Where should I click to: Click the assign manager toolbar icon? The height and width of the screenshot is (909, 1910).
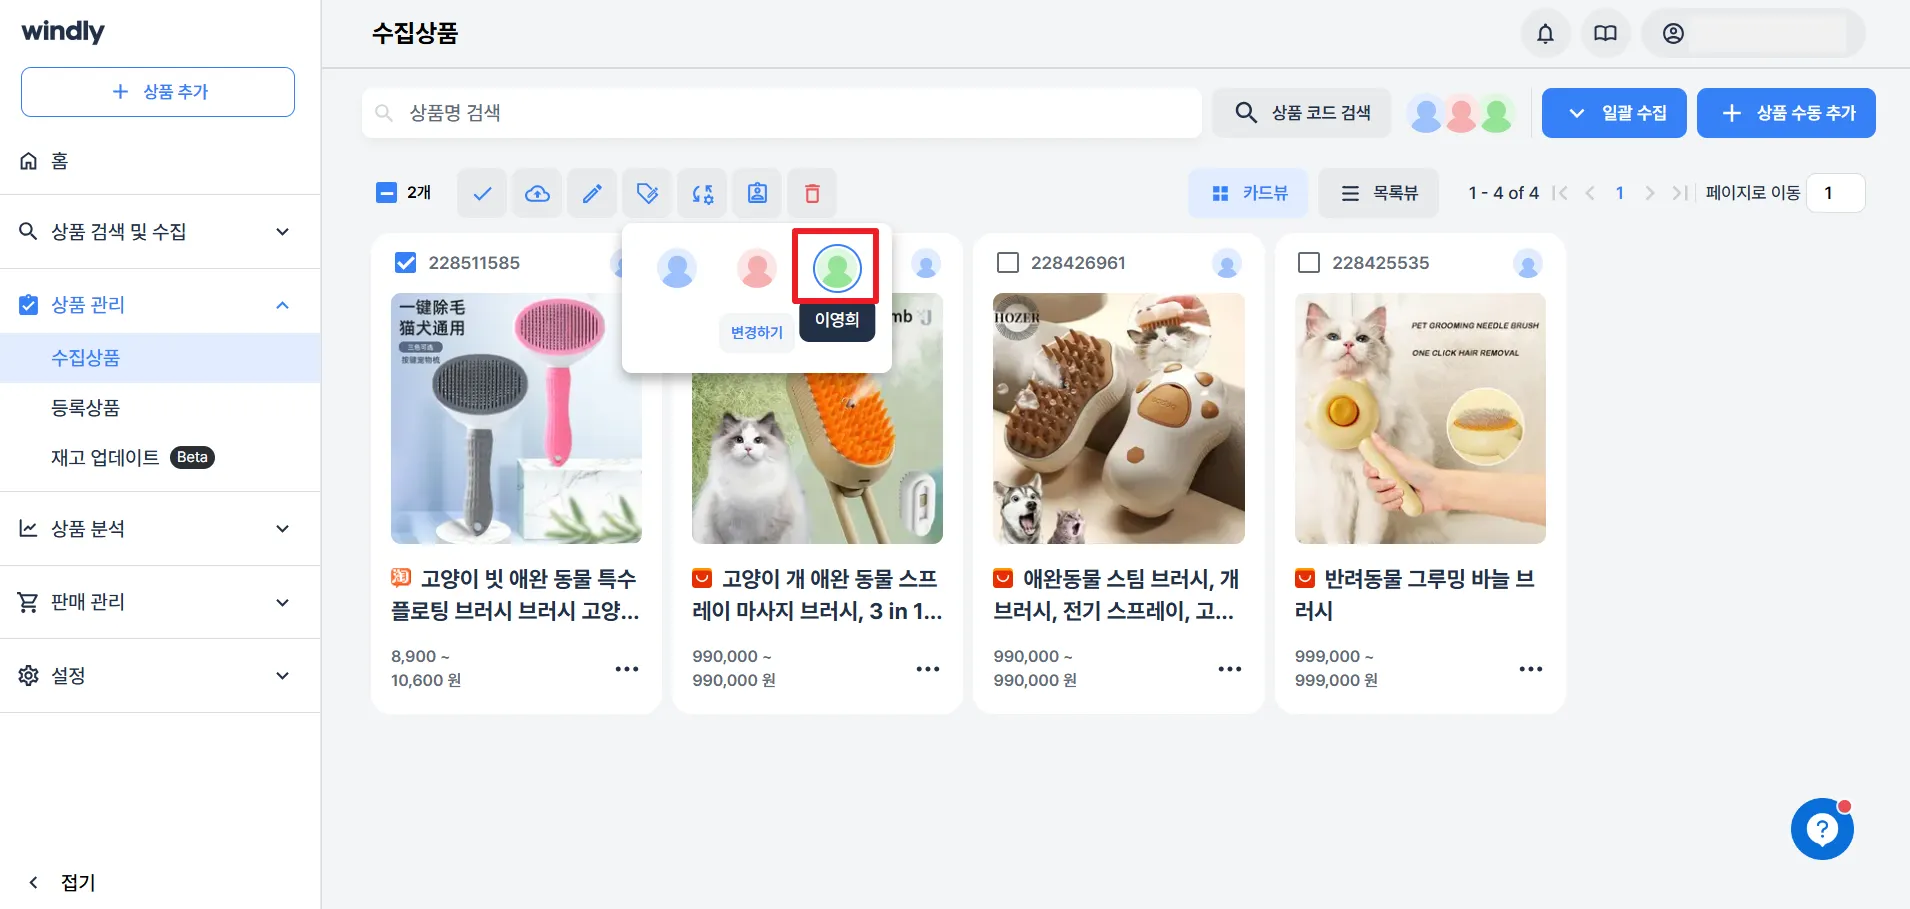coord(757,193)
